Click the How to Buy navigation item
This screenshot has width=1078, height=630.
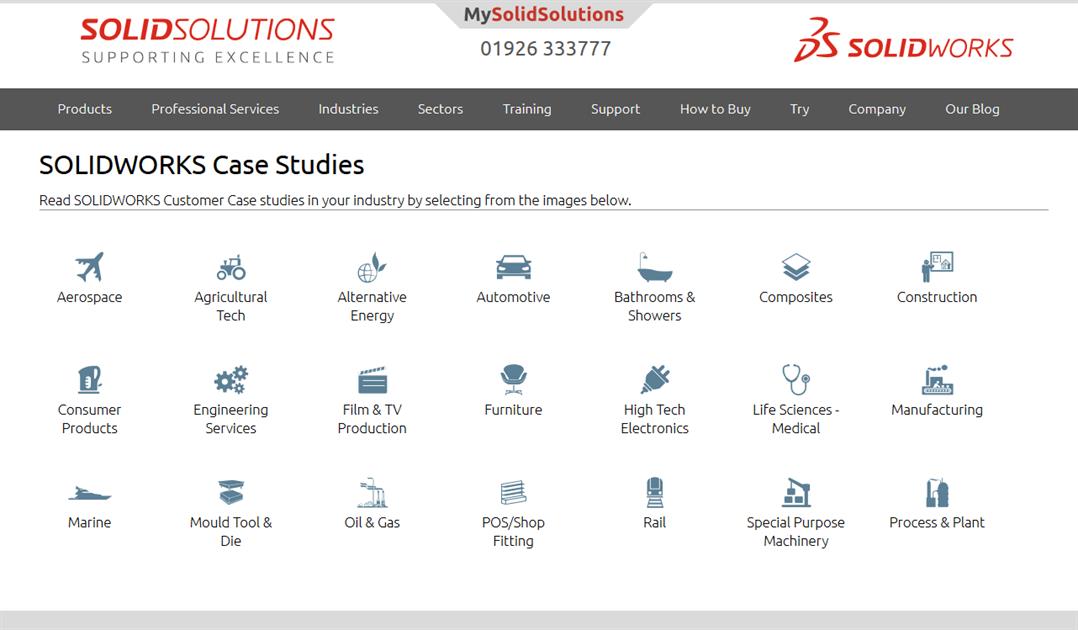click(x=714, y=109)
